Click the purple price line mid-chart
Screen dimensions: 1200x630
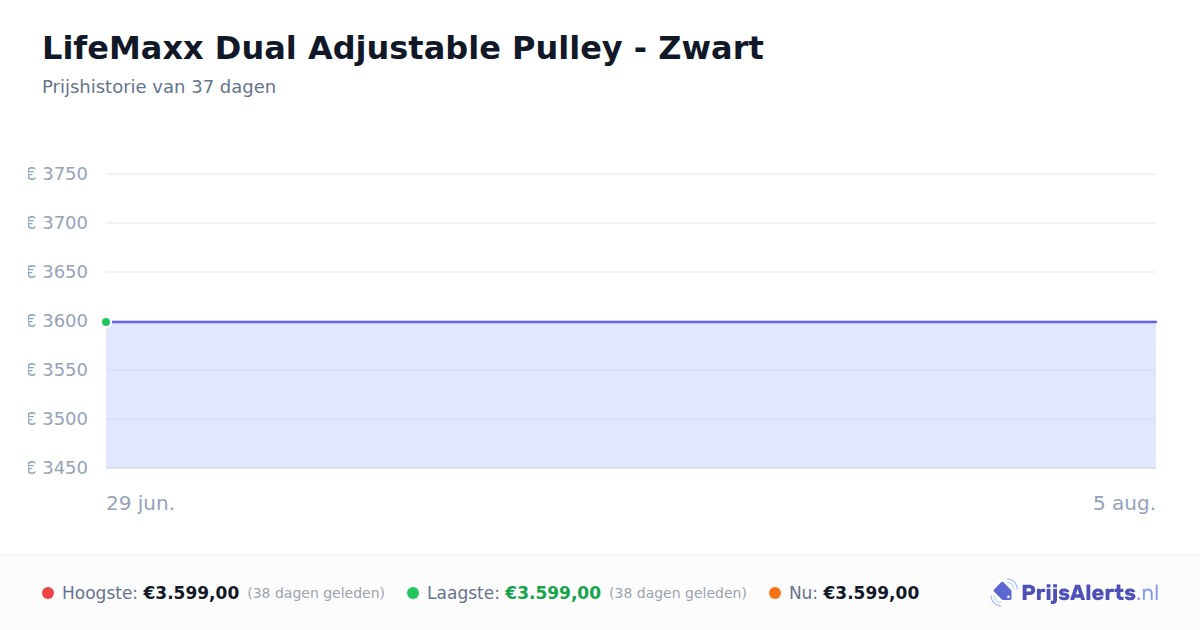631,322
